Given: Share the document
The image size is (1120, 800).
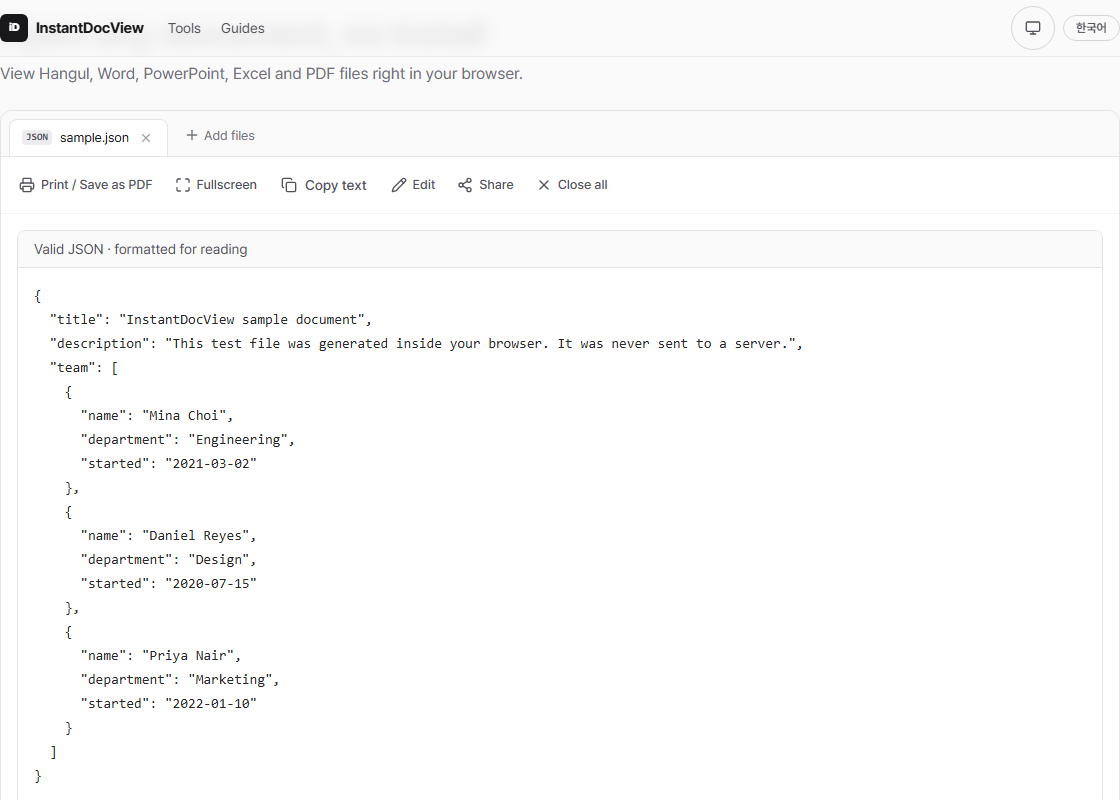Looking at the screenshot, I should pos(496,185).
